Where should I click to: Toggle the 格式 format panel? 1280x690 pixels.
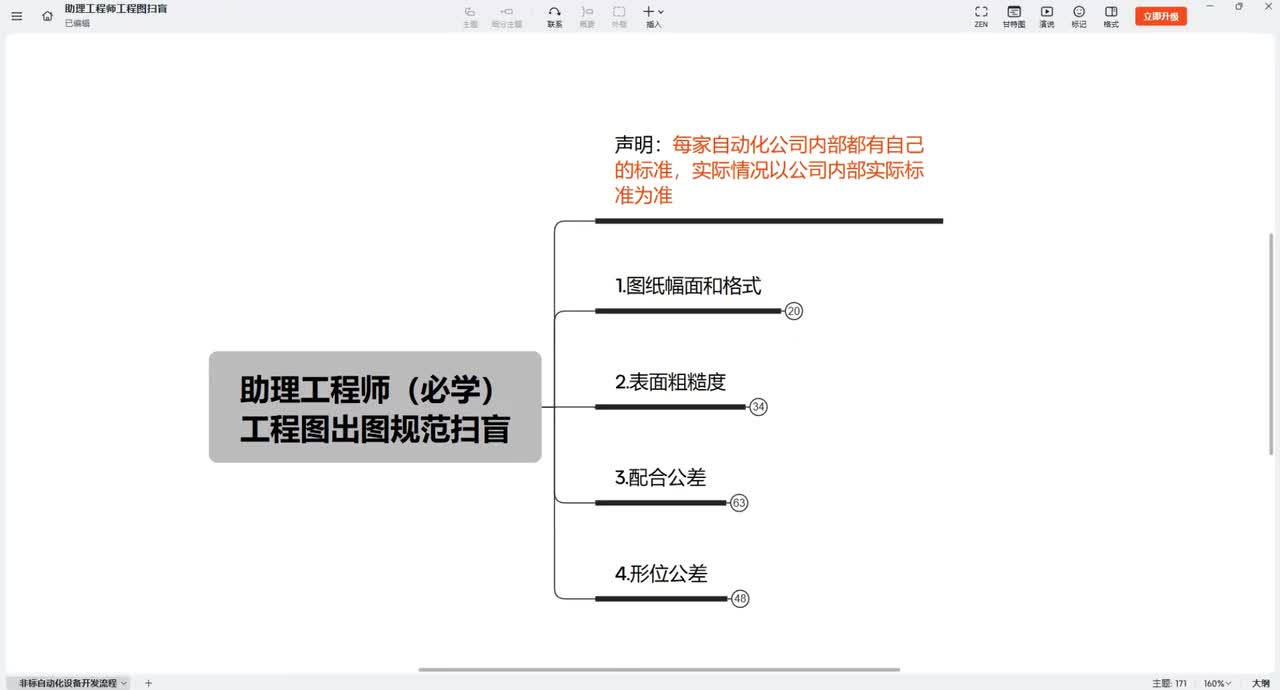click(1111, 16)
